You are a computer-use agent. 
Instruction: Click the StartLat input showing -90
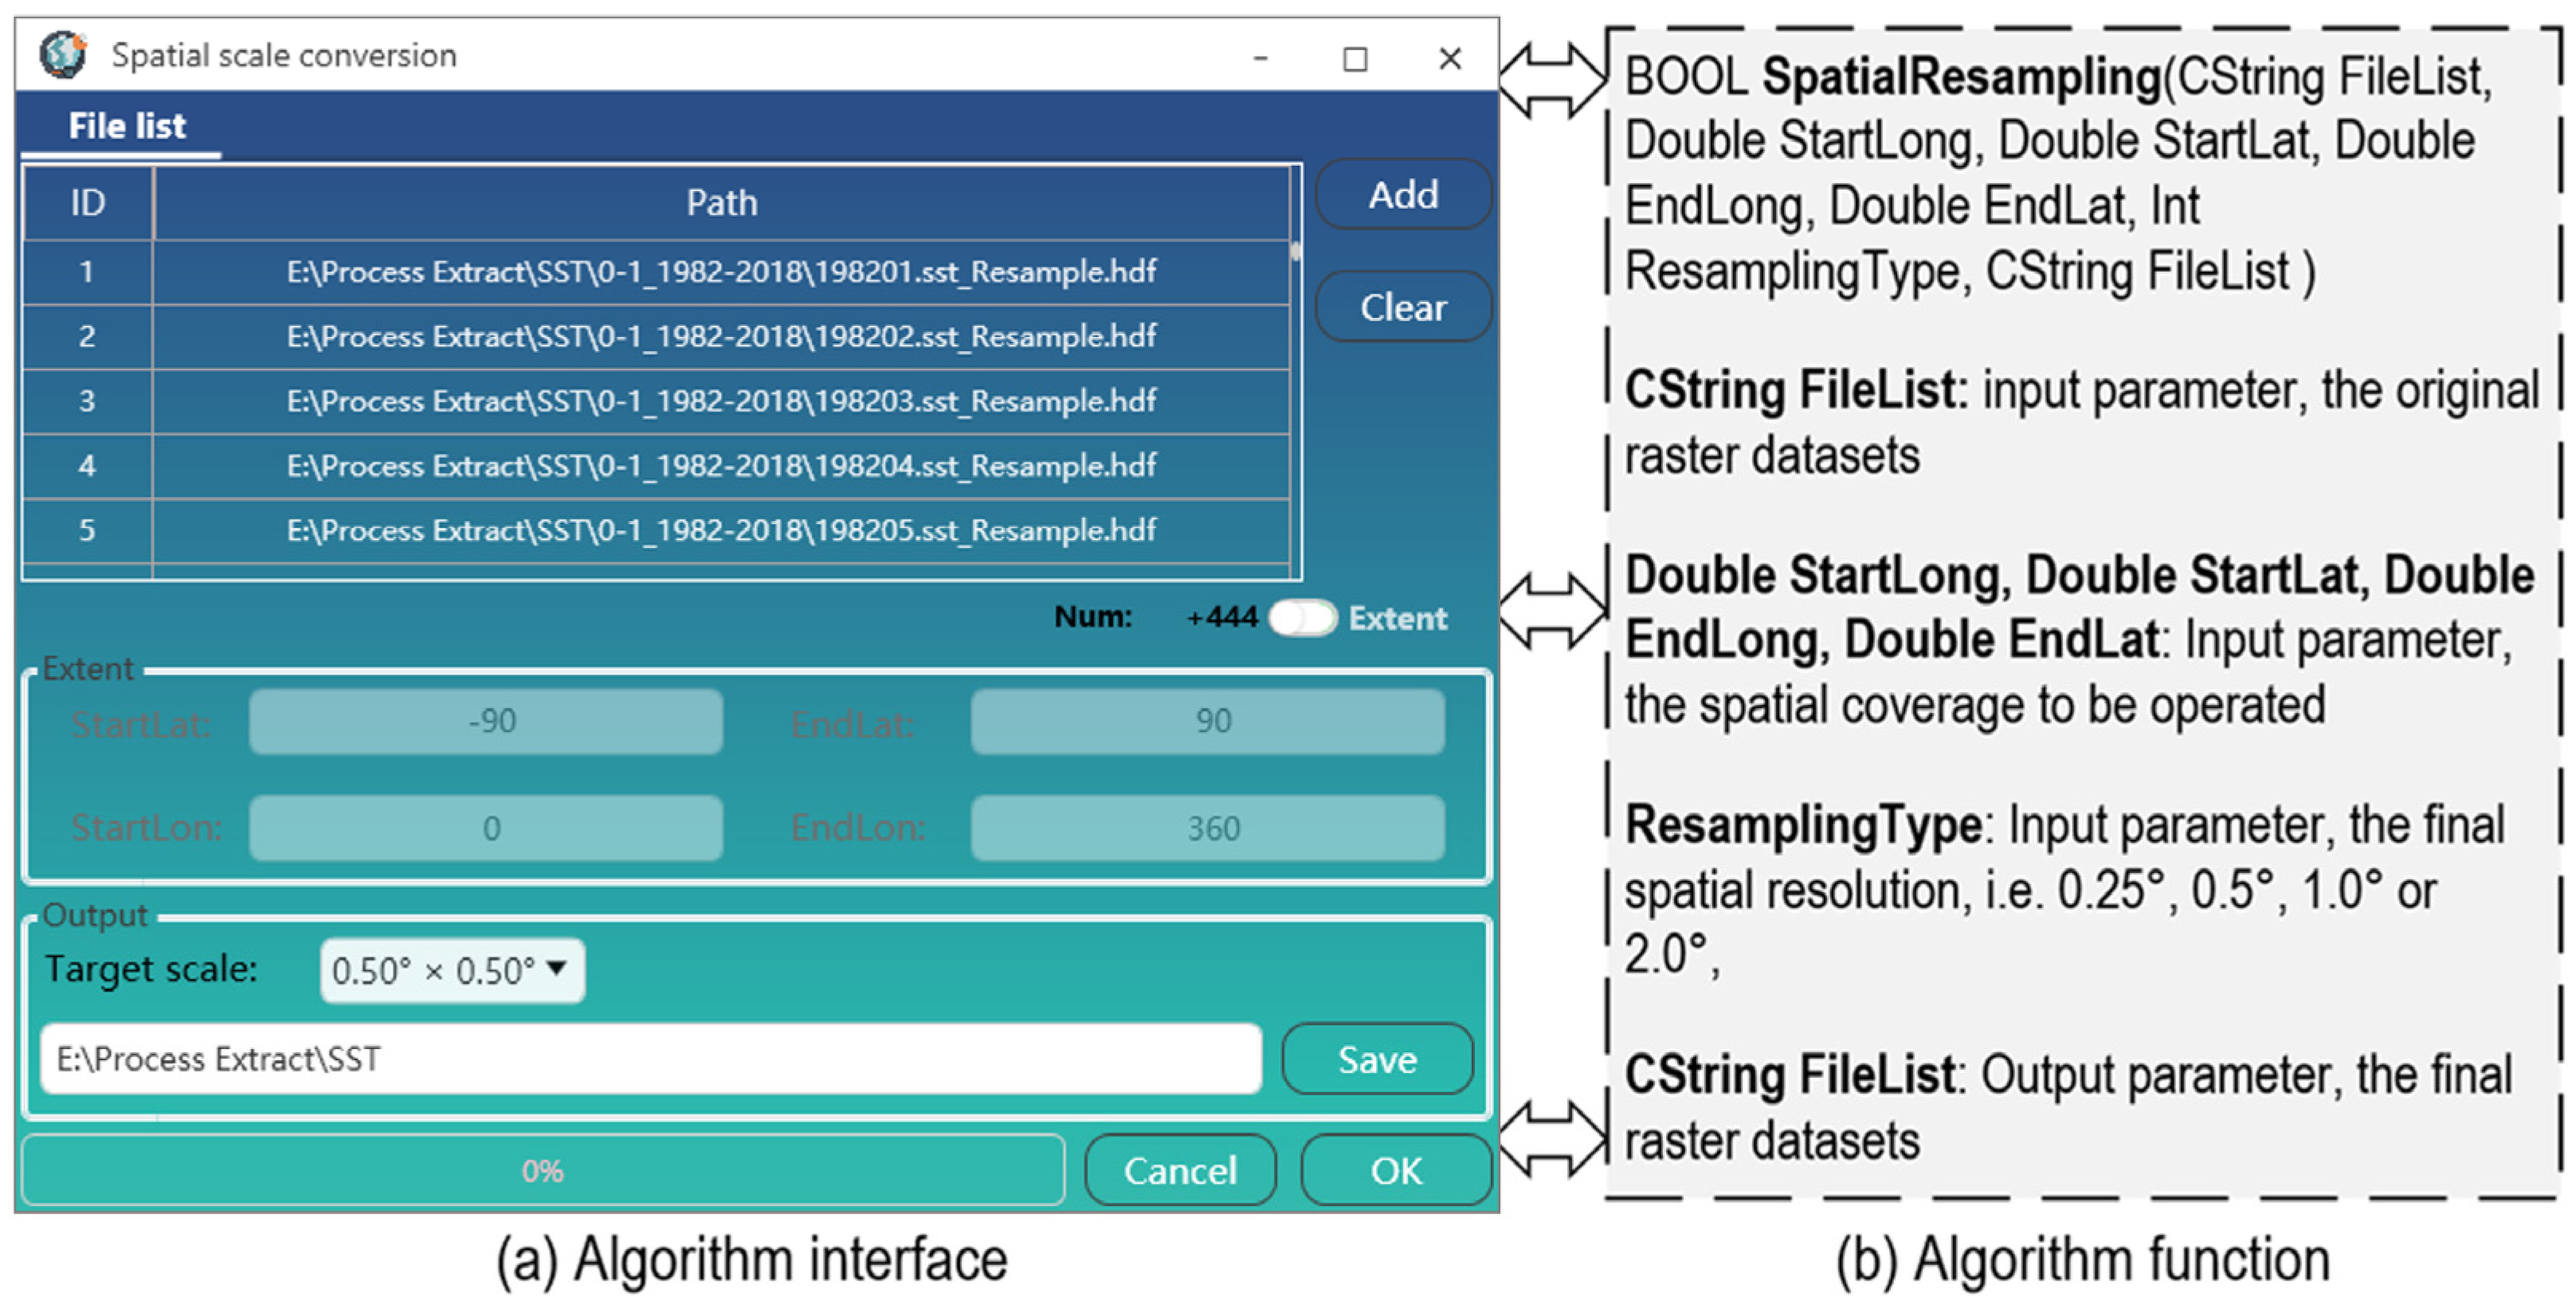(487, 721)
